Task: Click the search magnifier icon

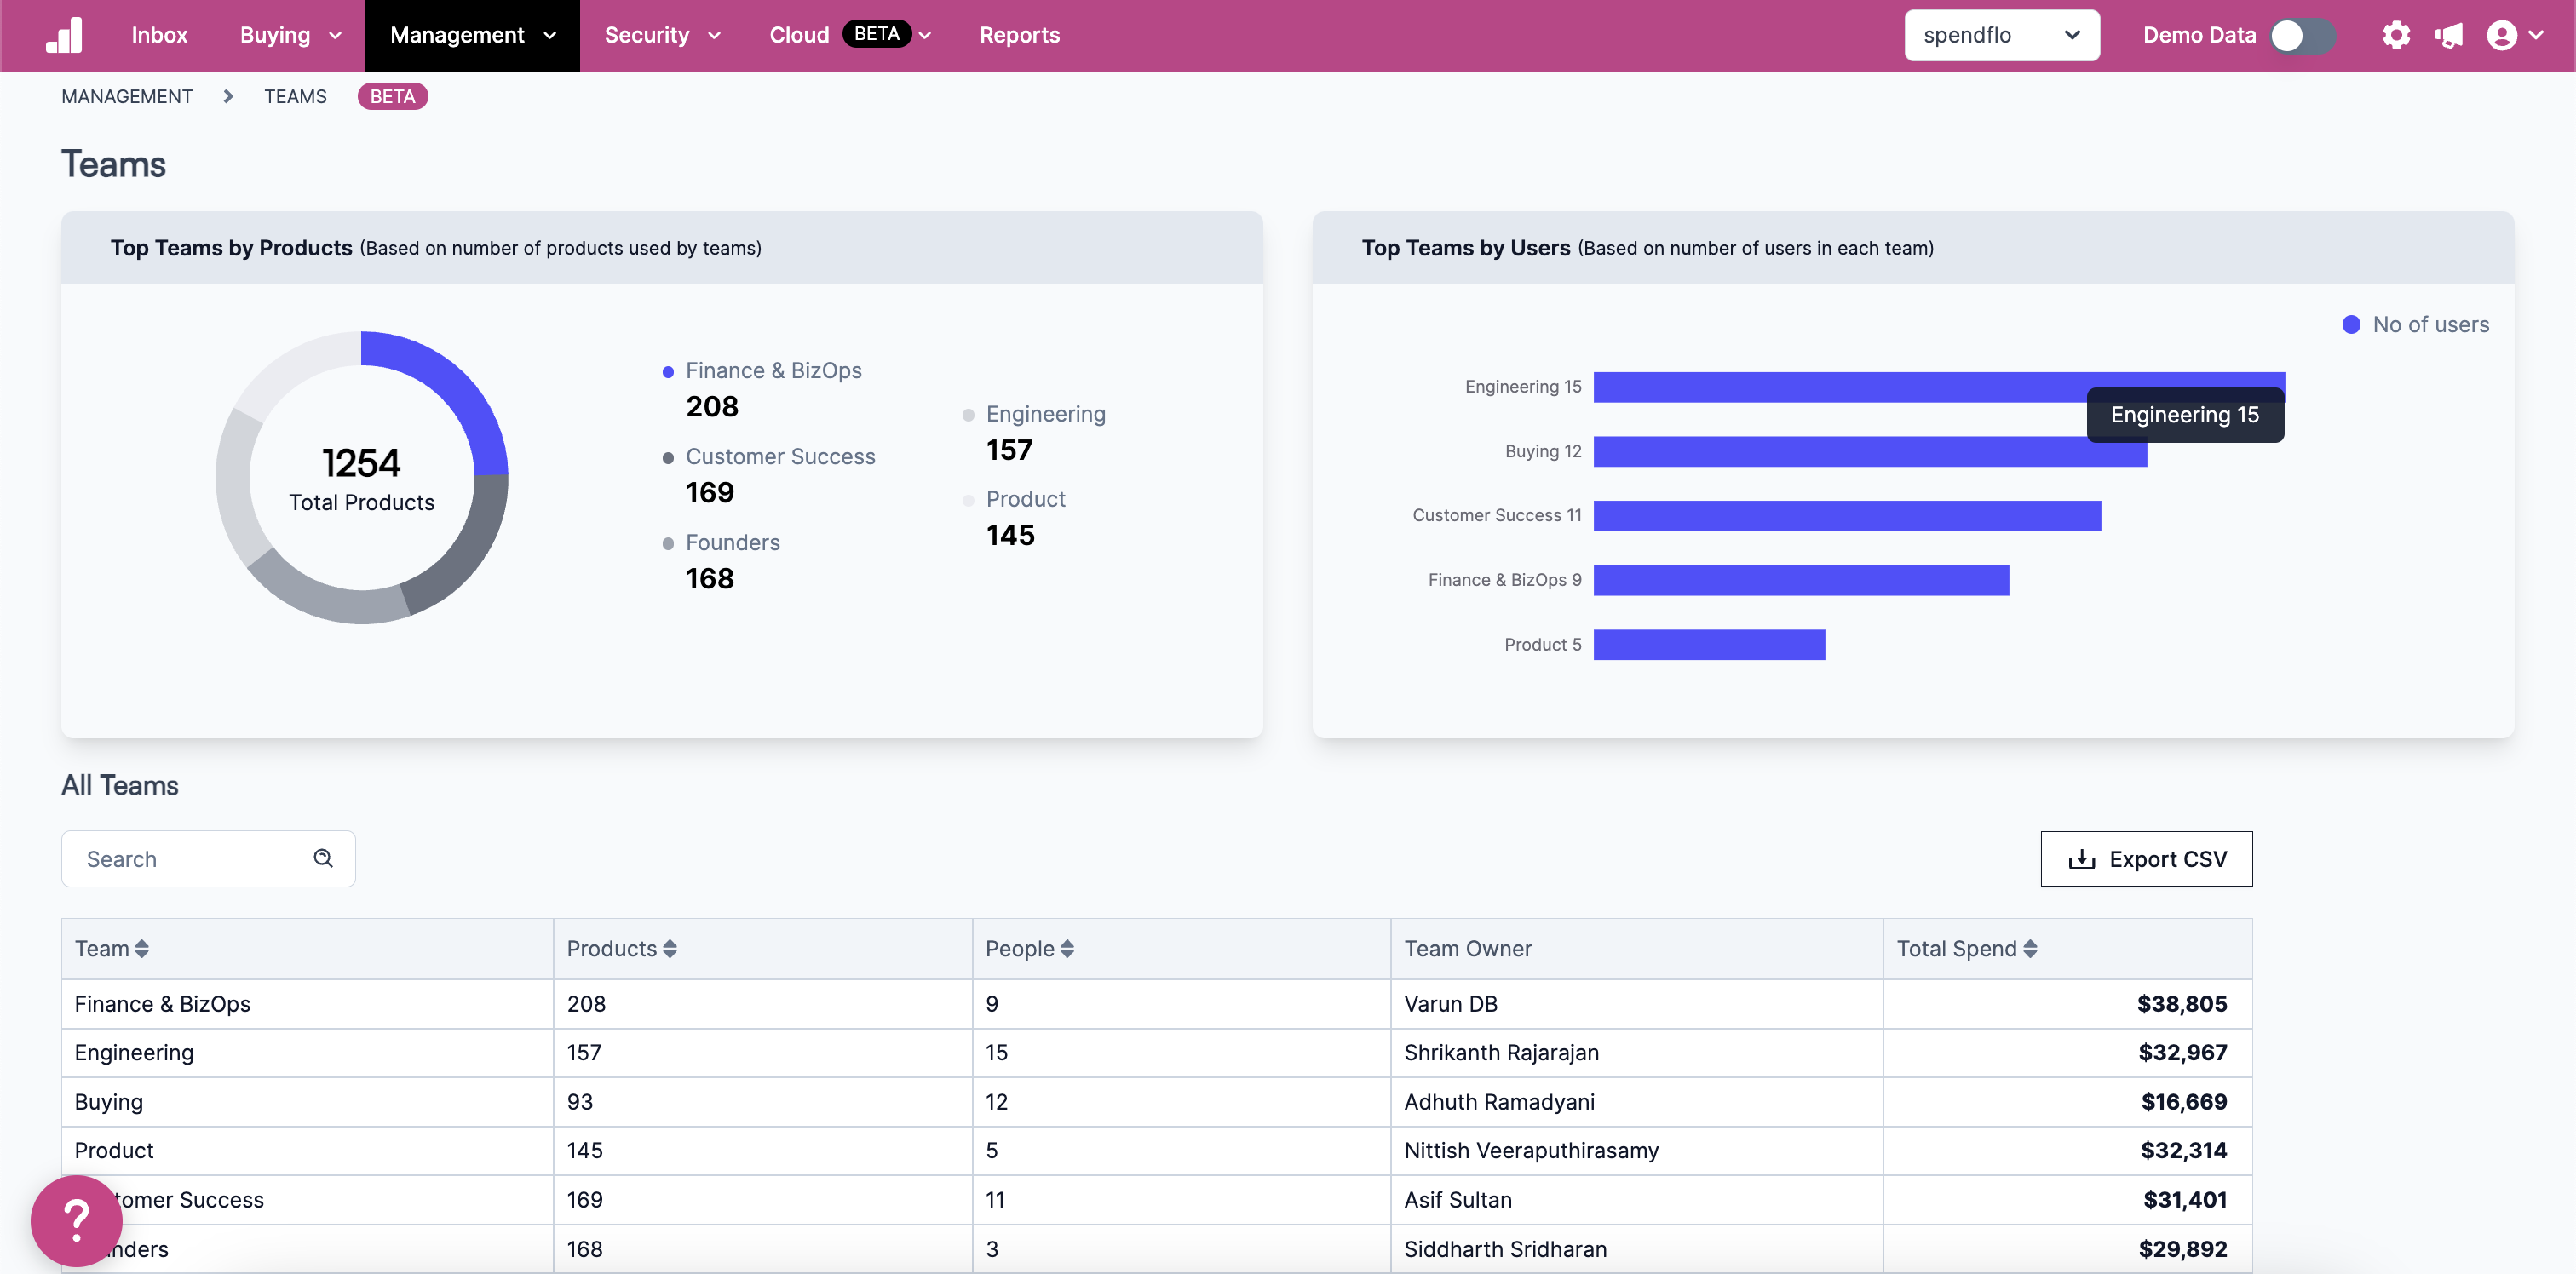Action: click(323, 858)
